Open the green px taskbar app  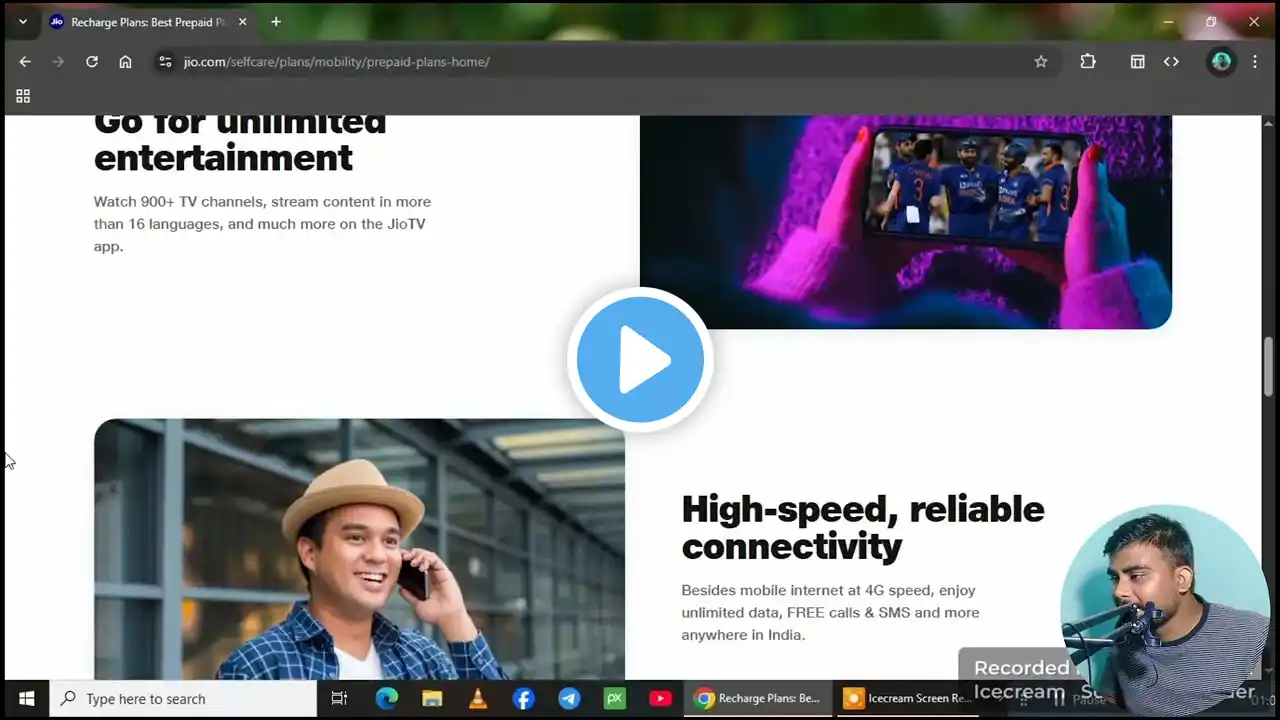click(x=615, y=698)
